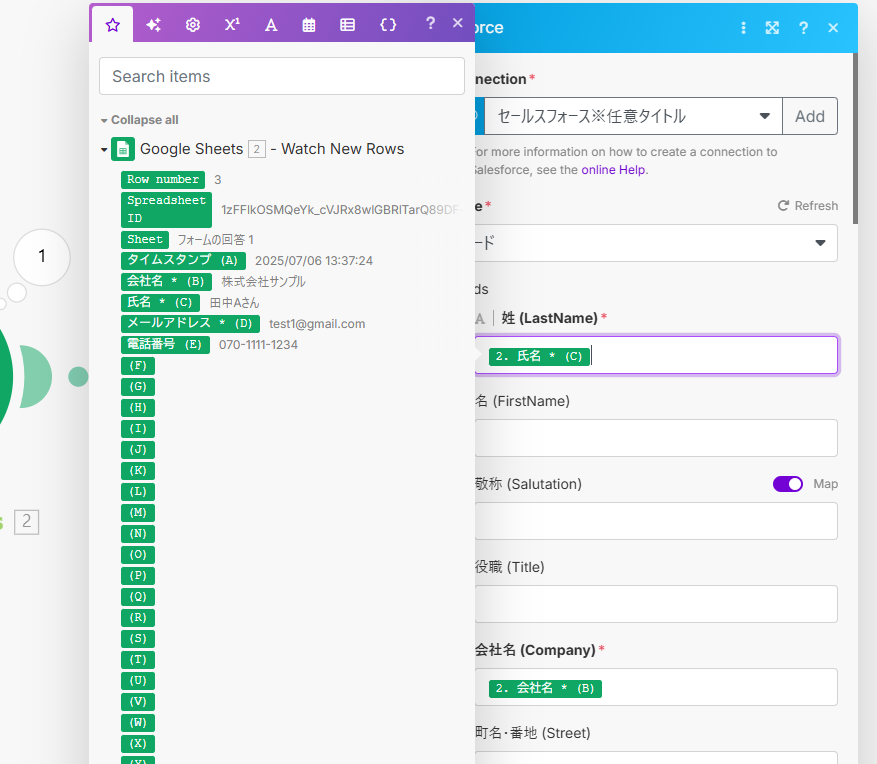Click the 会社名 (Company) input field
877x764 pixels.
[x=656, y=687]
